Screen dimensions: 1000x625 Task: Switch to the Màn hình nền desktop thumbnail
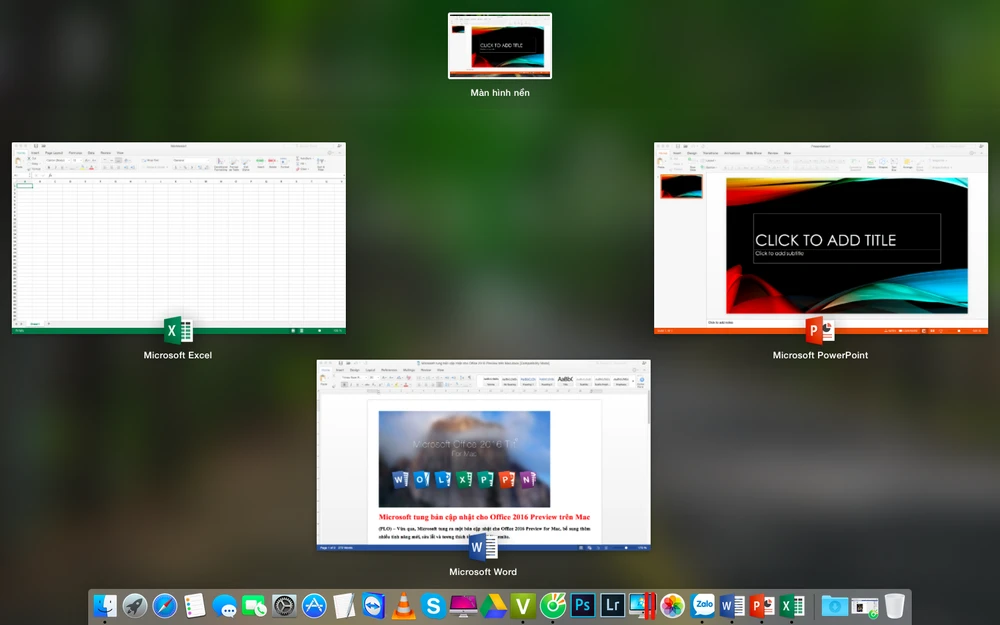[500, 46]
